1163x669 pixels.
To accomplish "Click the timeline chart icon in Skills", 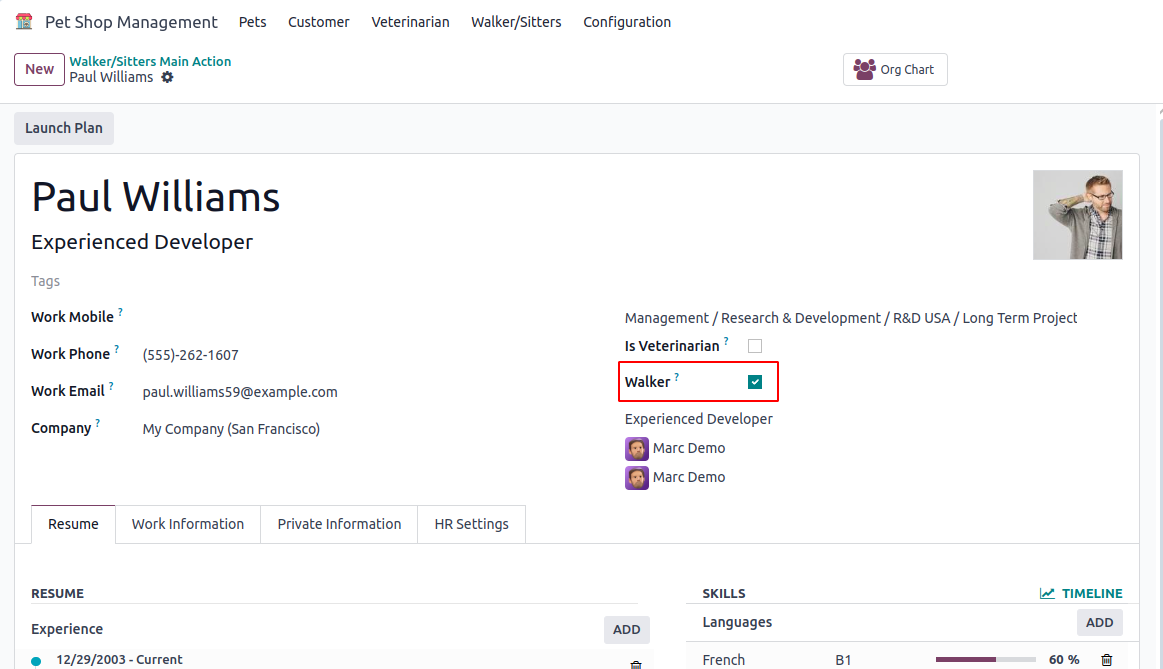I will tap(1047, 593).
